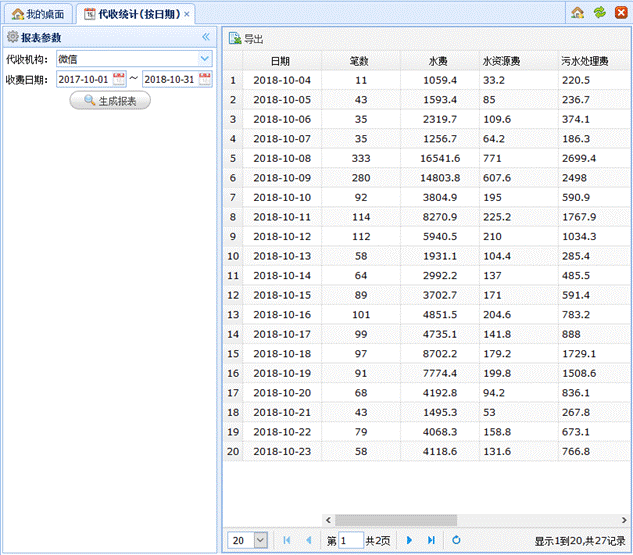Jump to the last page

tap(431, 540)
